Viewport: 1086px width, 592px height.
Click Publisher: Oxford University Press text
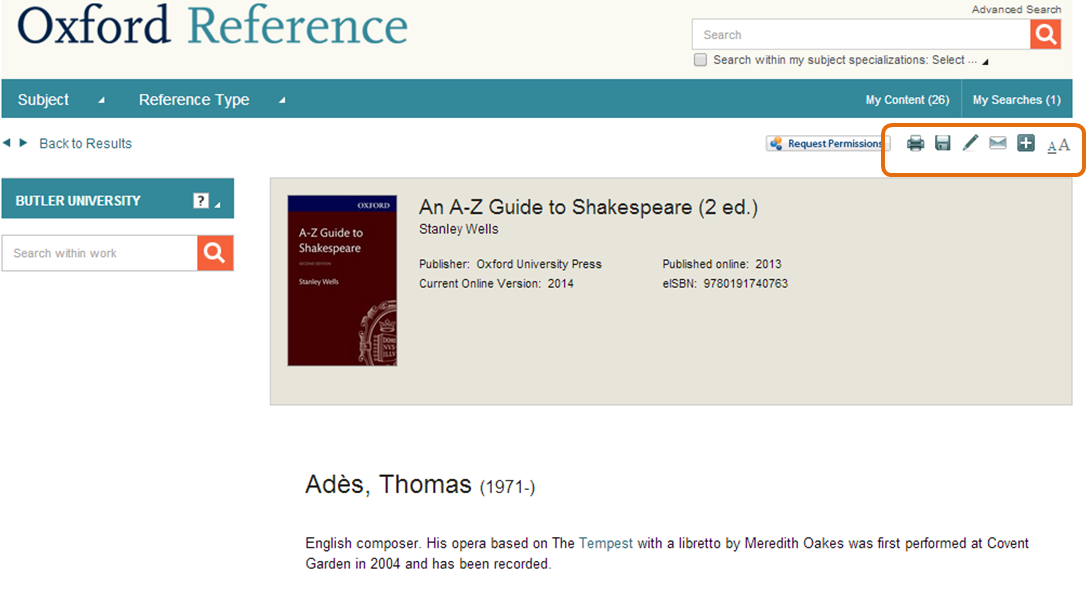(510, 264)
